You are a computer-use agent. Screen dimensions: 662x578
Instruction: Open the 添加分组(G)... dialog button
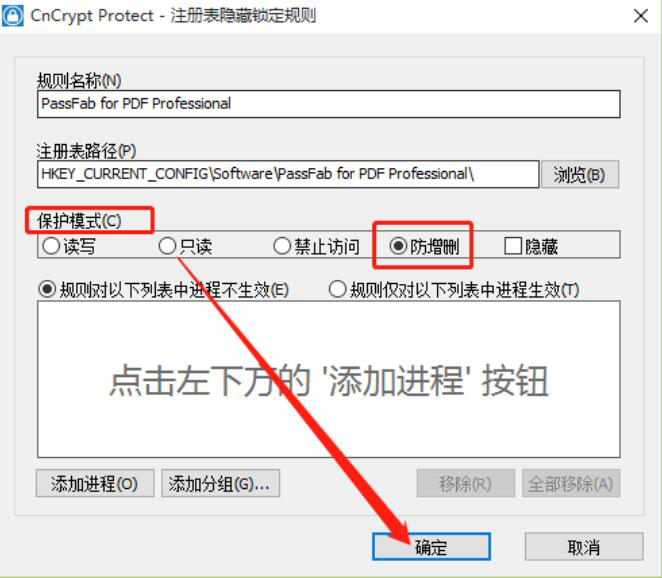click(220, 483)
